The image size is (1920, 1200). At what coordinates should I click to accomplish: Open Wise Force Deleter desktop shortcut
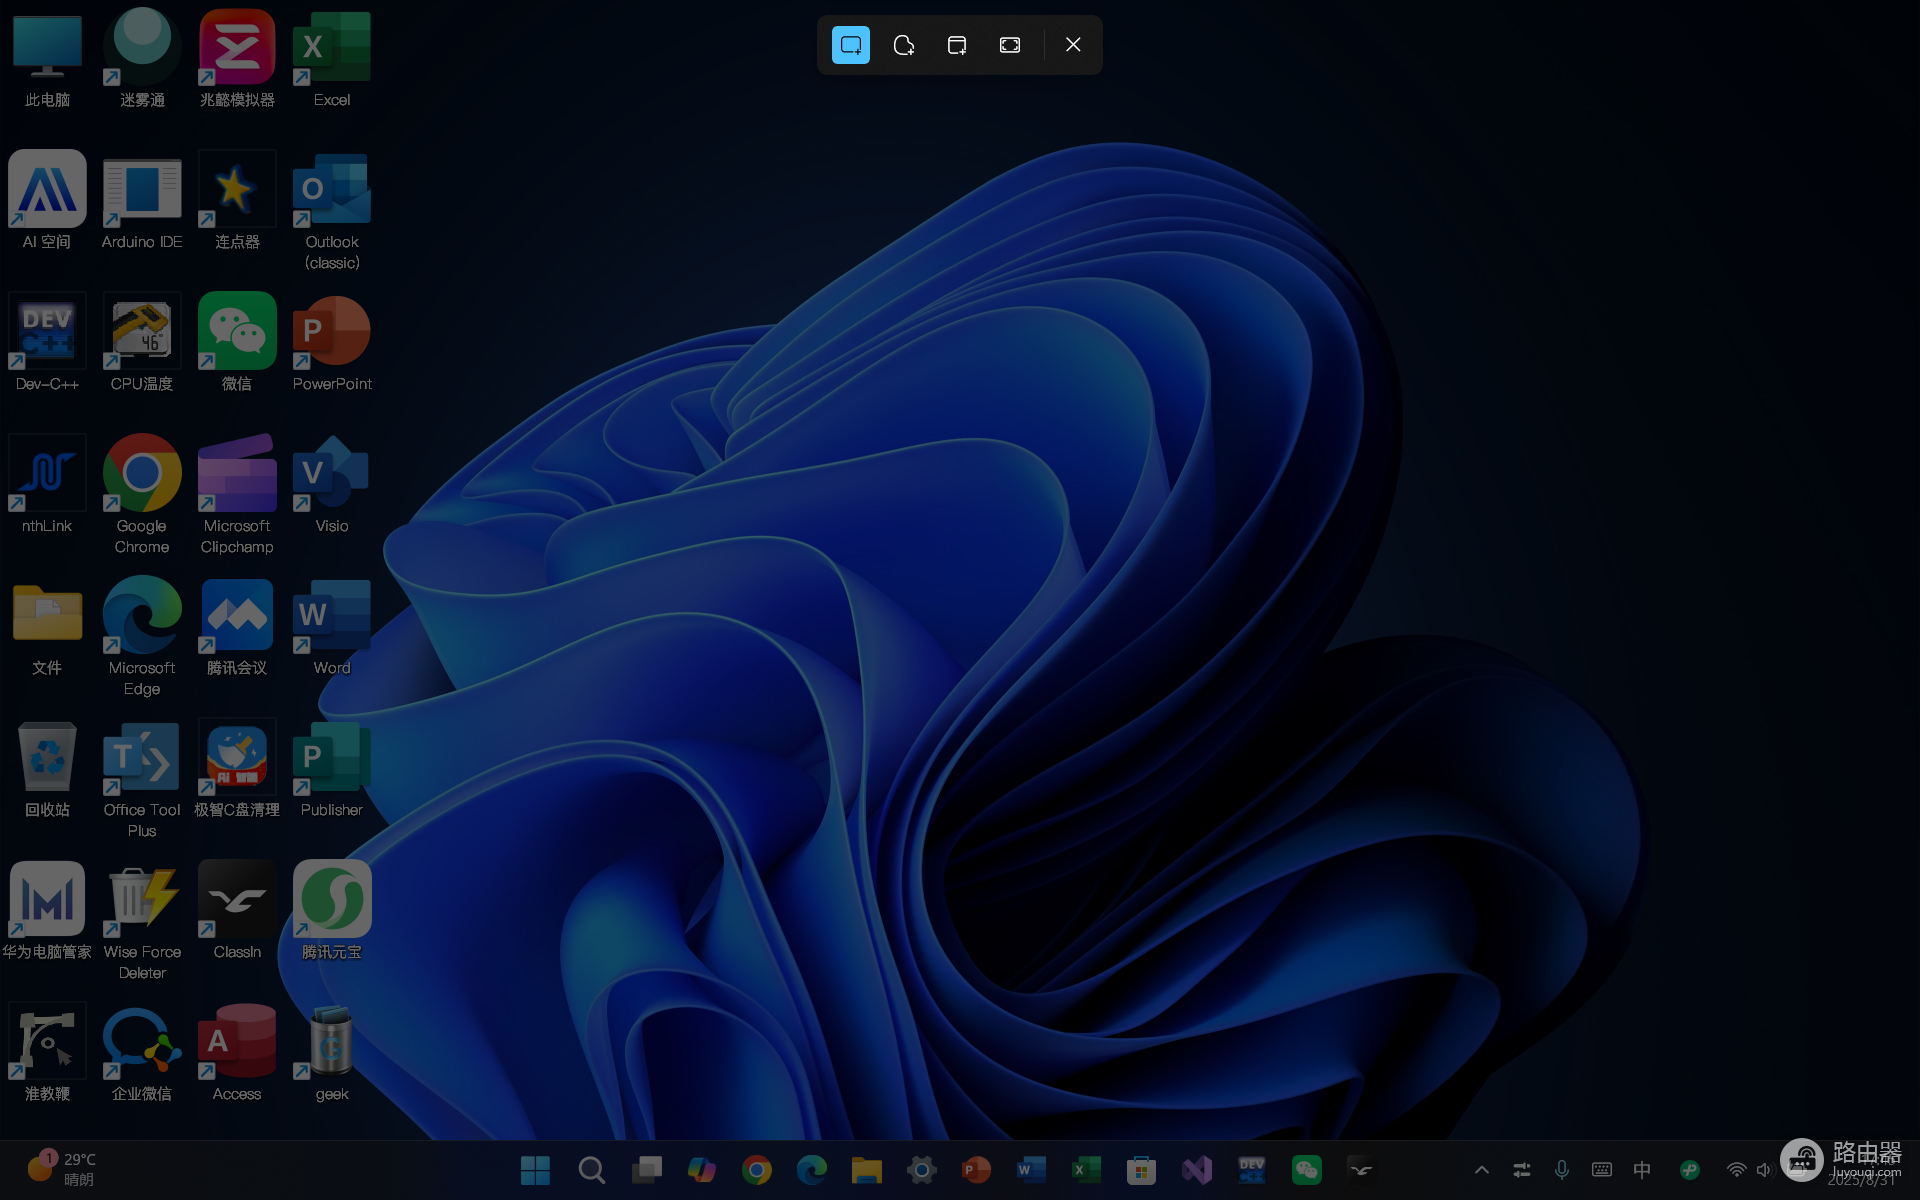[142, 920]
